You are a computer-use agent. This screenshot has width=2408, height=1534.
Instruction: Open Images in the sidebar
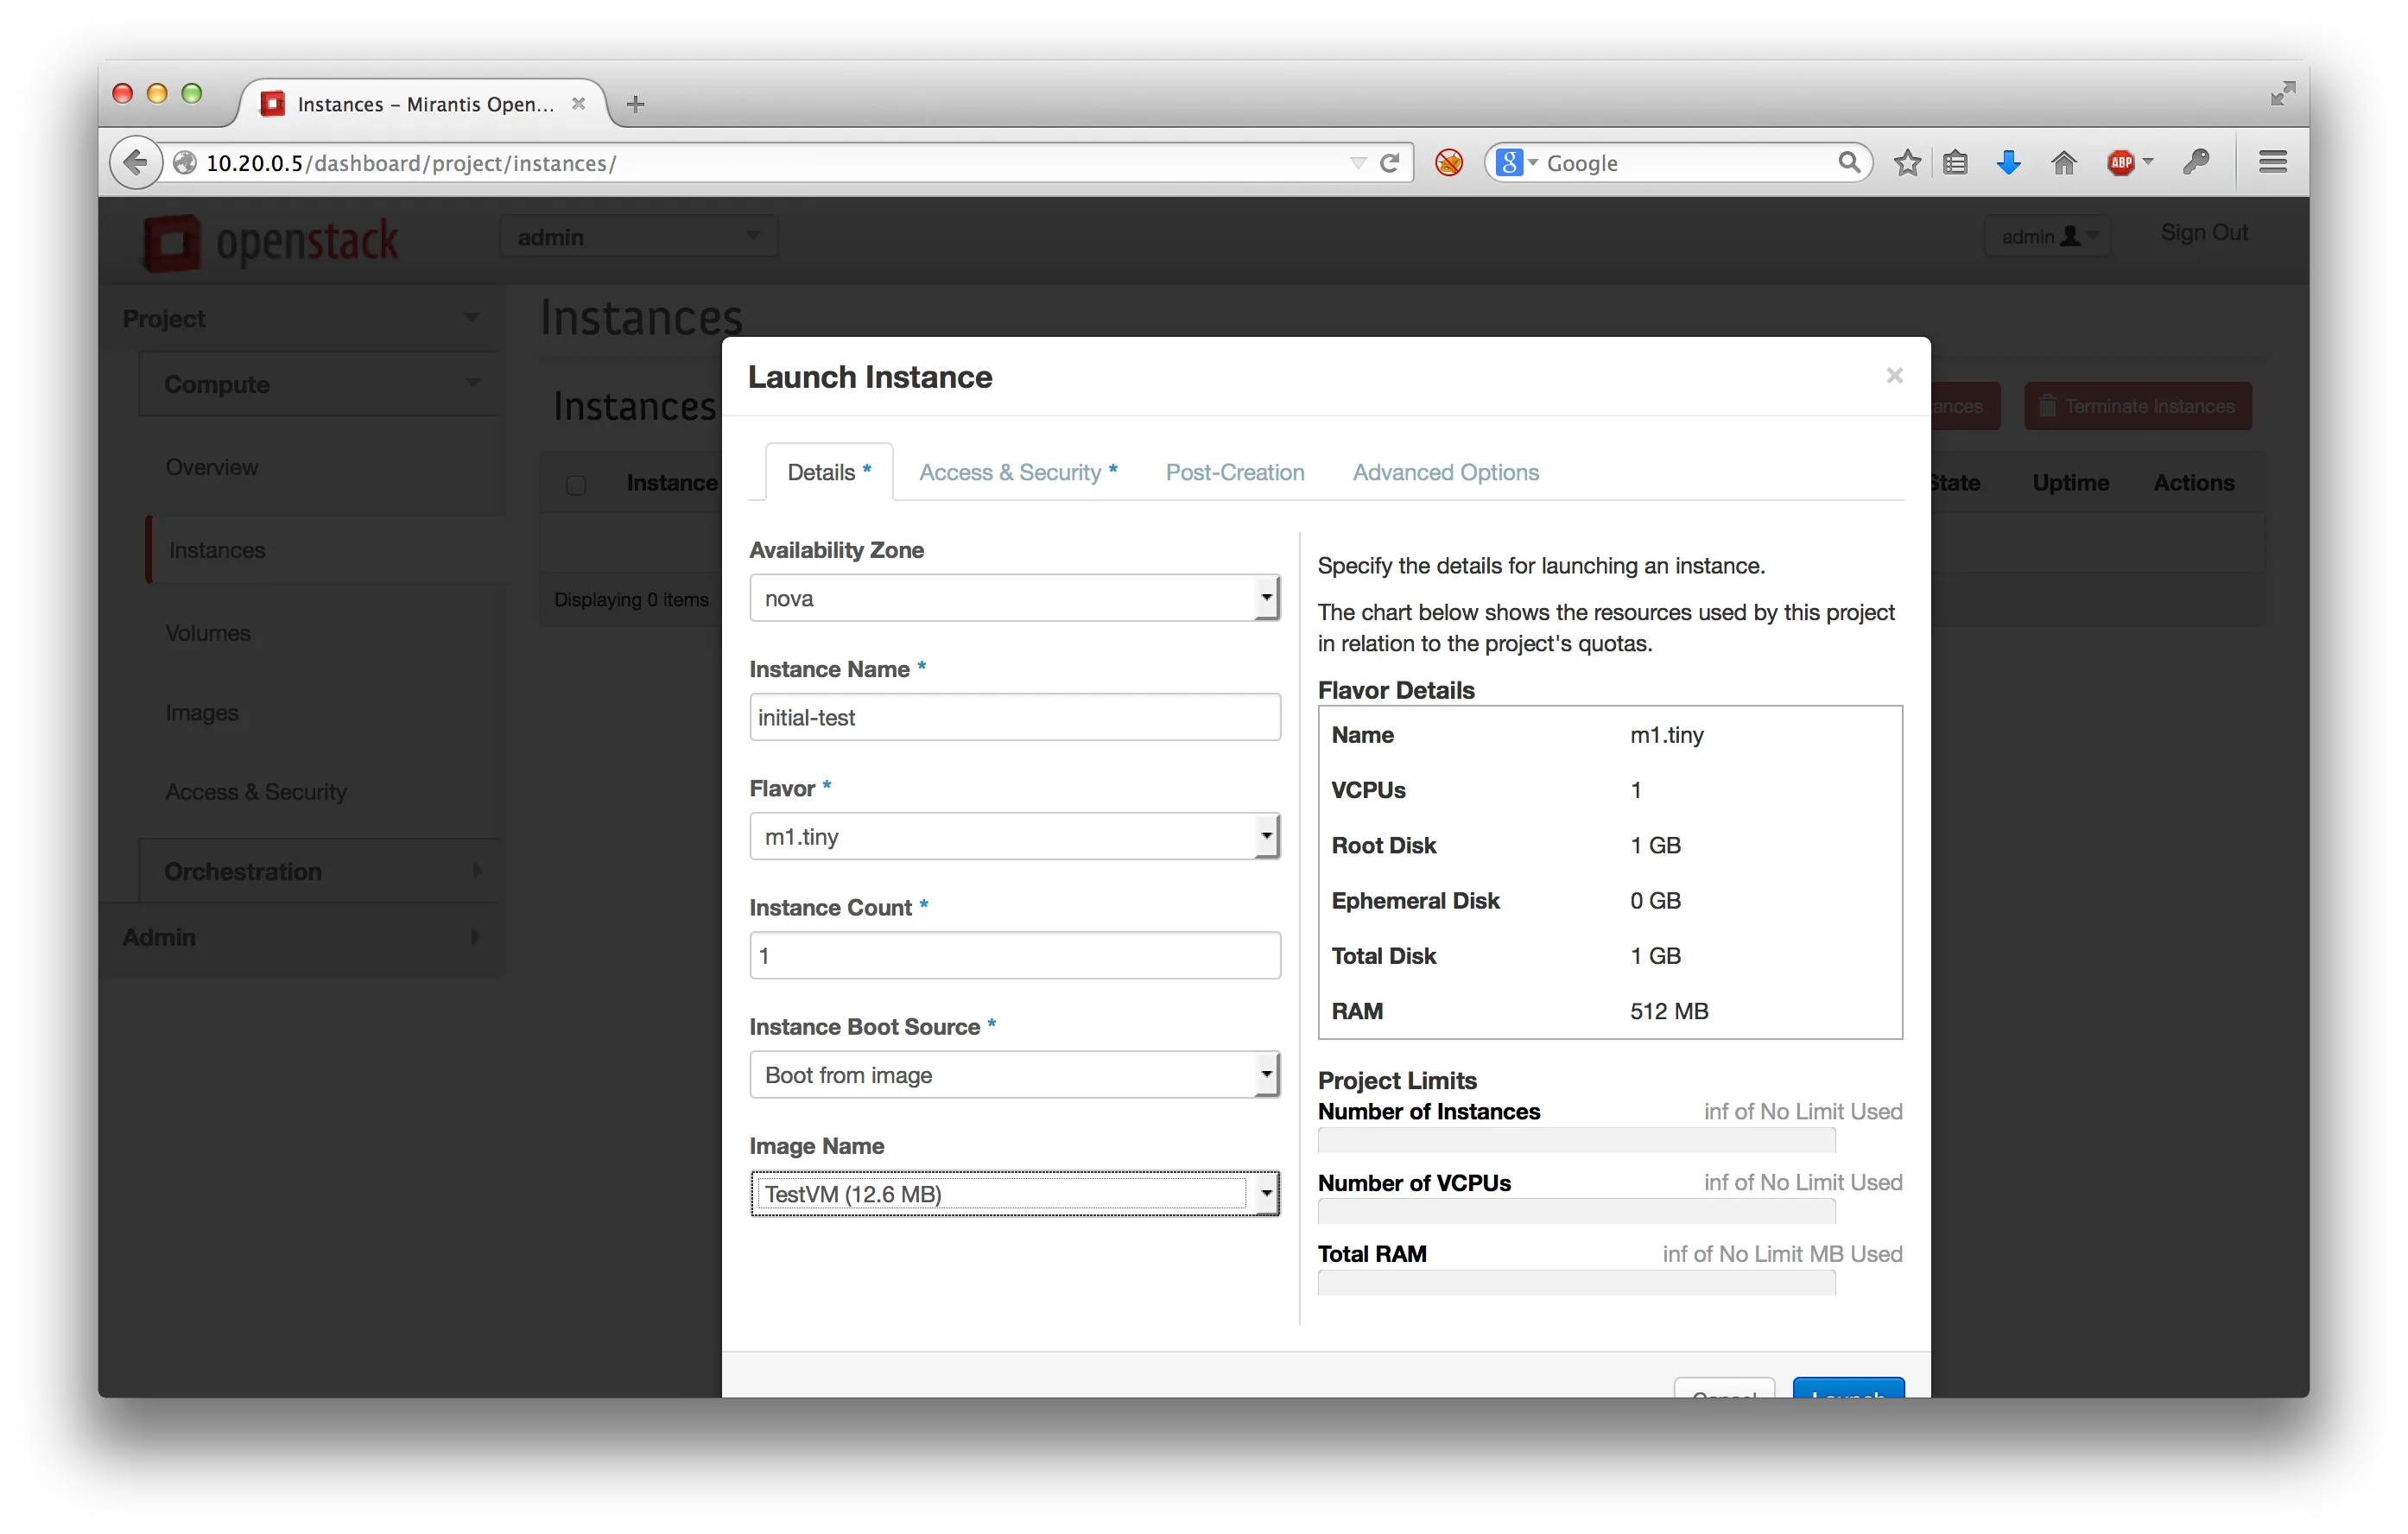pyautogui.click(x=202, y=713)
